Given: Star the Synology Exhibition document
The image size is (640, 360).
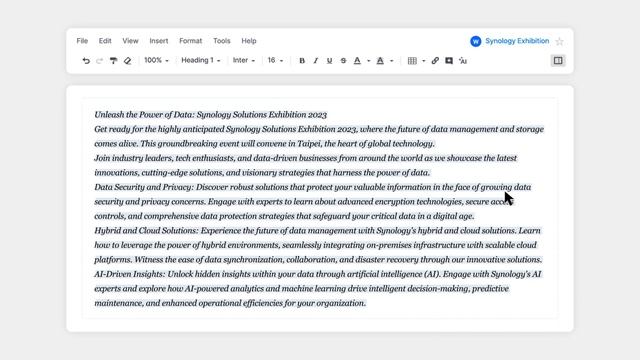Looking at the screenshot, I should (x=560, y=41).
